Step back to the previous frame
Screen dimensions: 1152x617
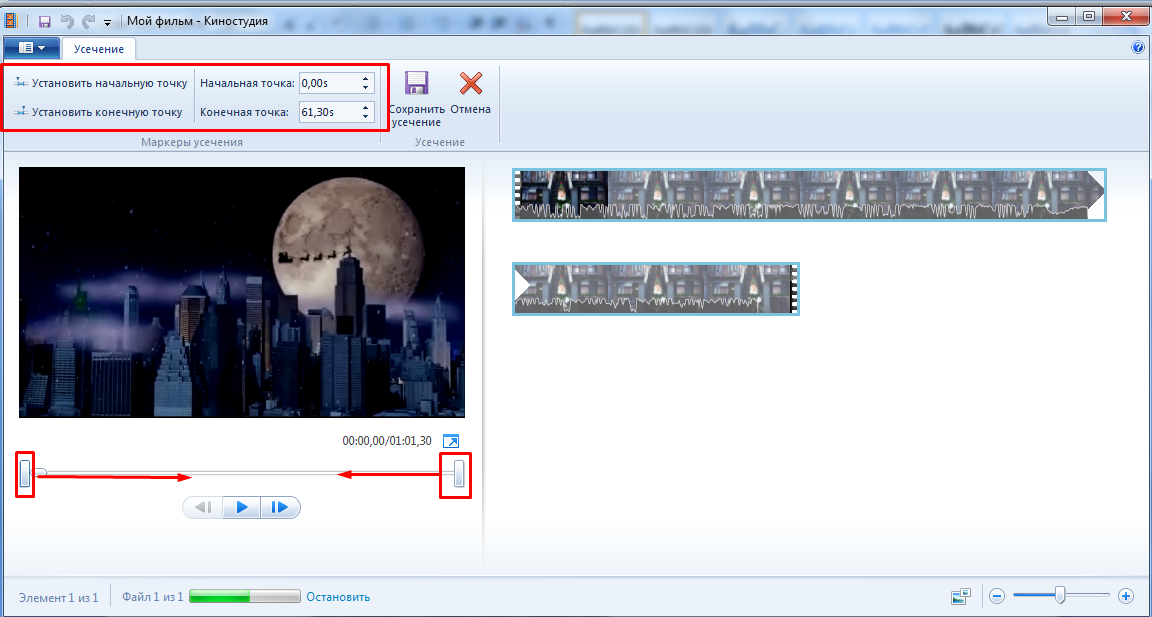coord(204,507)
